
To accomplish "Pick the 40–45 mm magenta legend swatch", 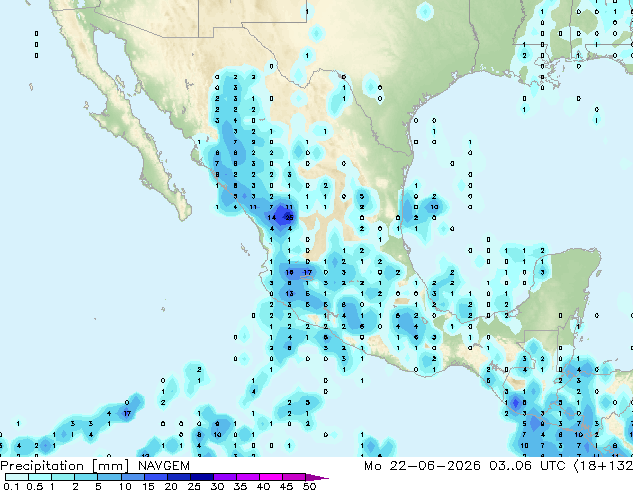I will [271, 477].
